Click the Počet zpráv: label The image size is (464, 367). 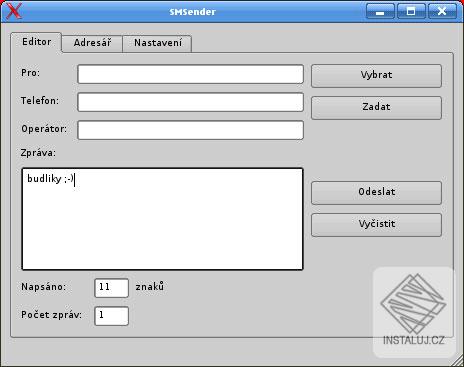click(x=52, y=315)
